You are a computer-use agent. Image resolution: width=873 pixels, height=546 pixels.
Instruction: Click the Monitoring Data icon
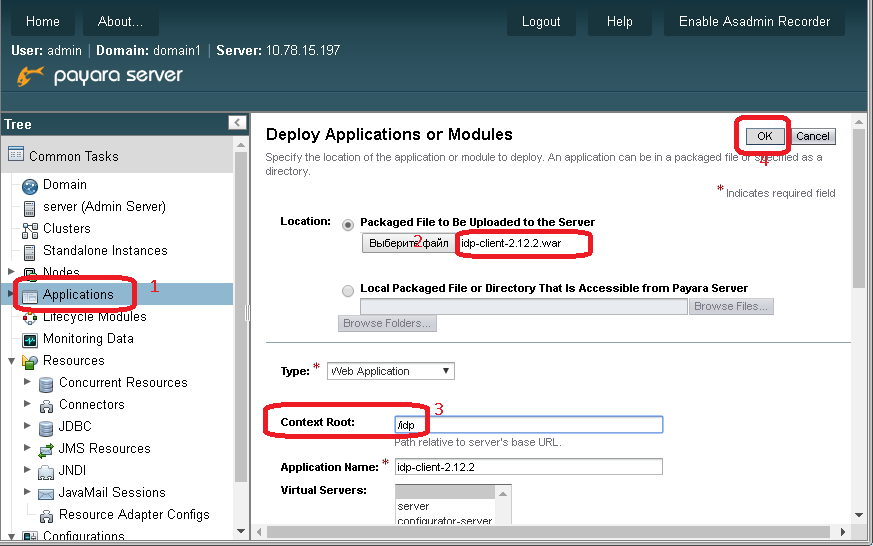(30, 340)
